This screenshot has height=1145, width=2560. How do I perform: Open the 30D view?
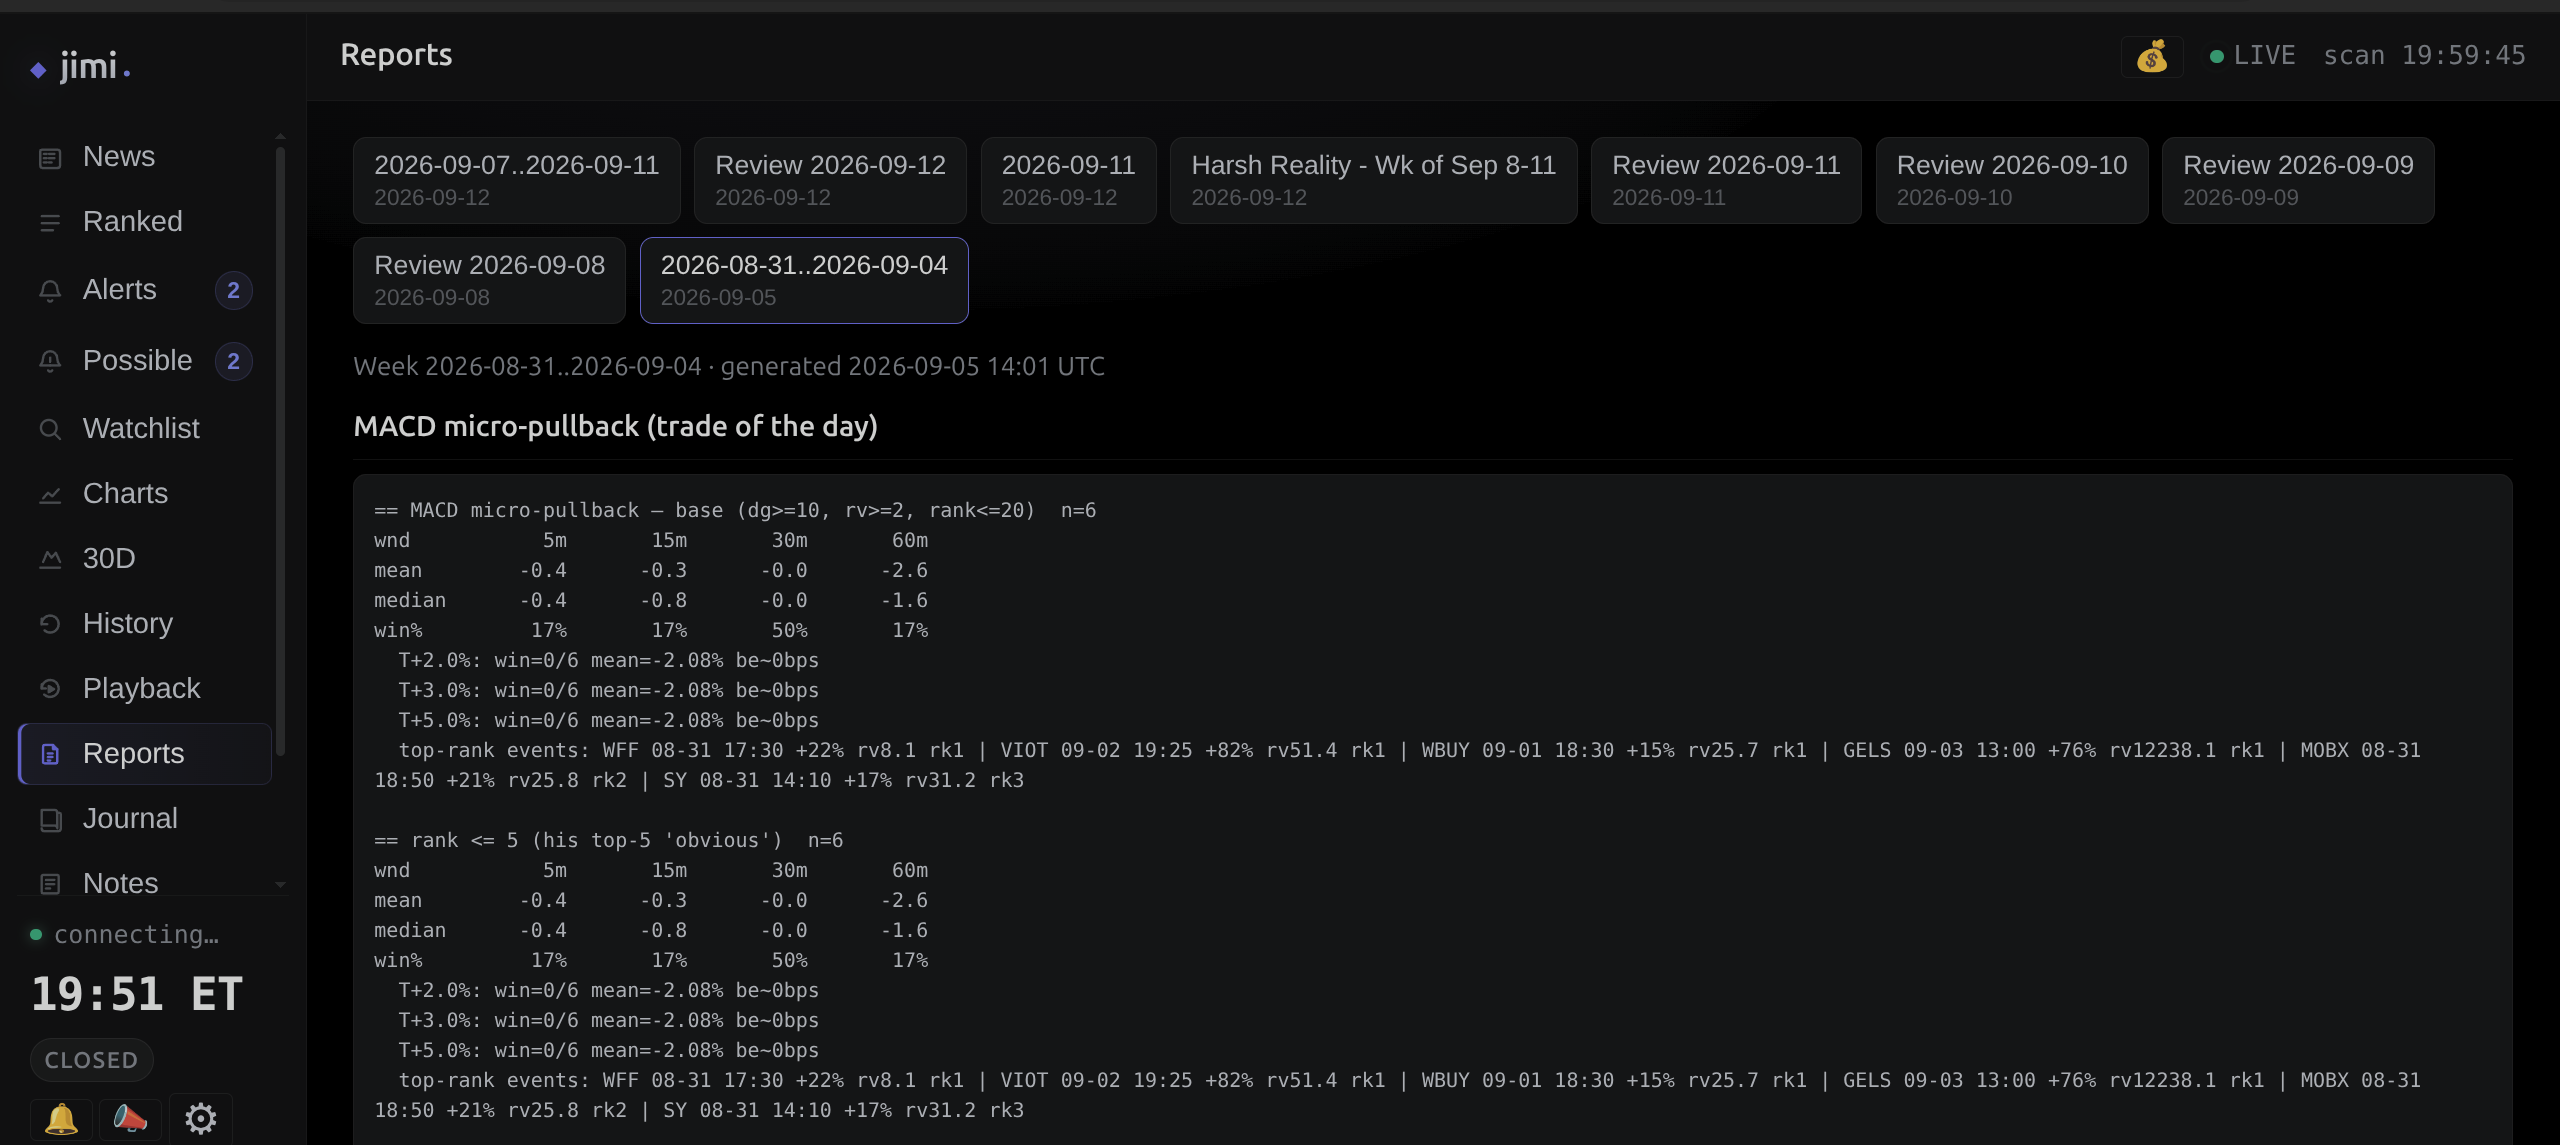tap(144, 559)
